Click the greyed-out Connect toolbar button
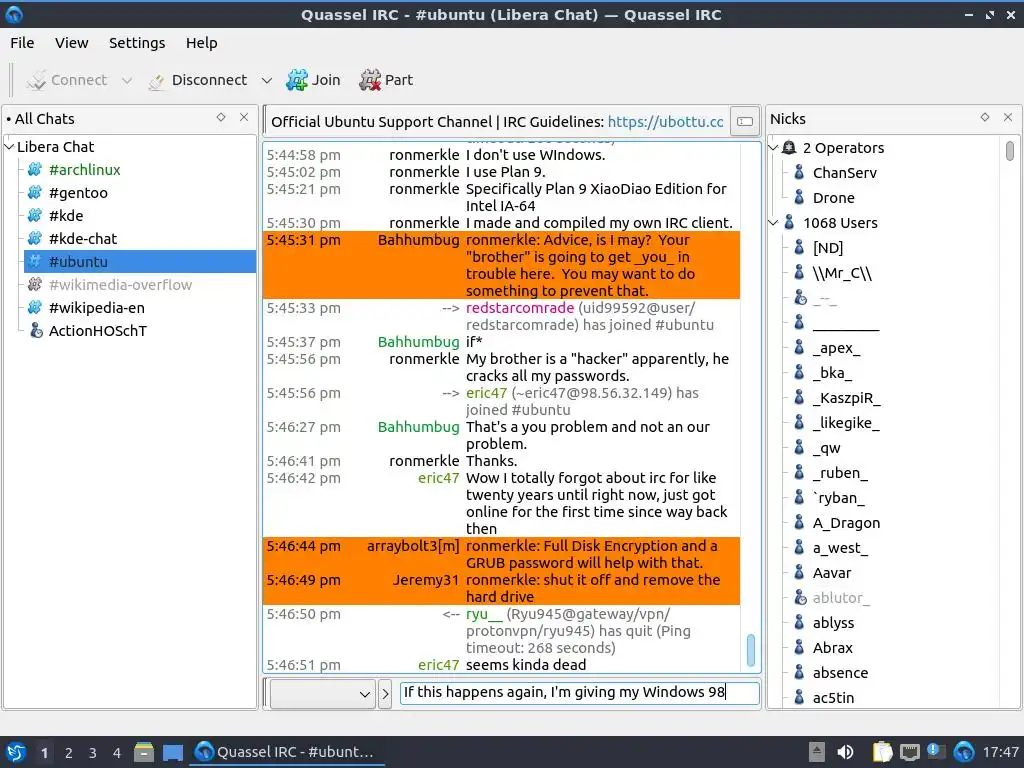The width and height of the screenshot is (1024, 768). (67, 80)
